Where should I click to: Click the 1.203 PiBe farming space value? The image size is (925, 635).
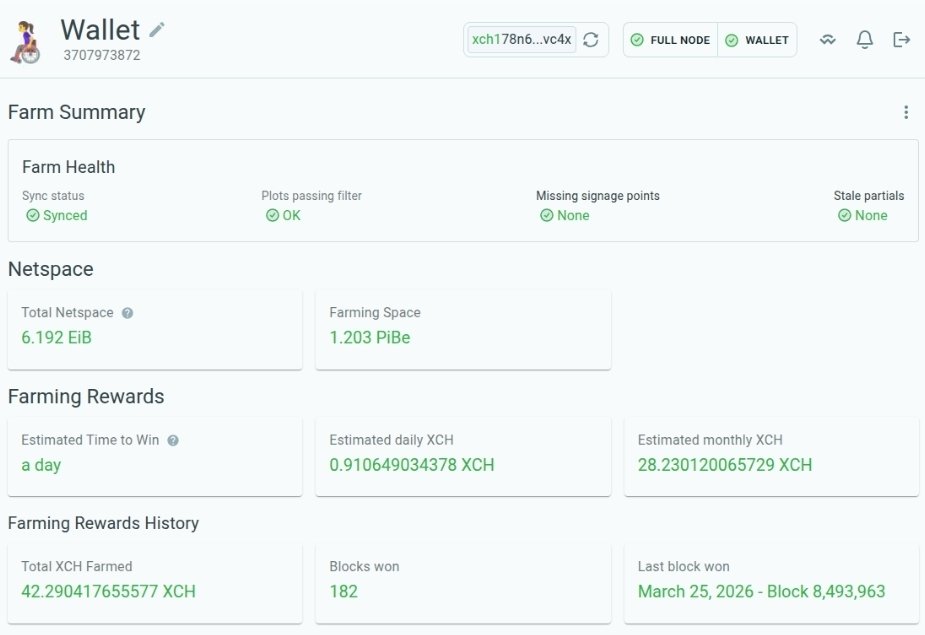[370, 338]
